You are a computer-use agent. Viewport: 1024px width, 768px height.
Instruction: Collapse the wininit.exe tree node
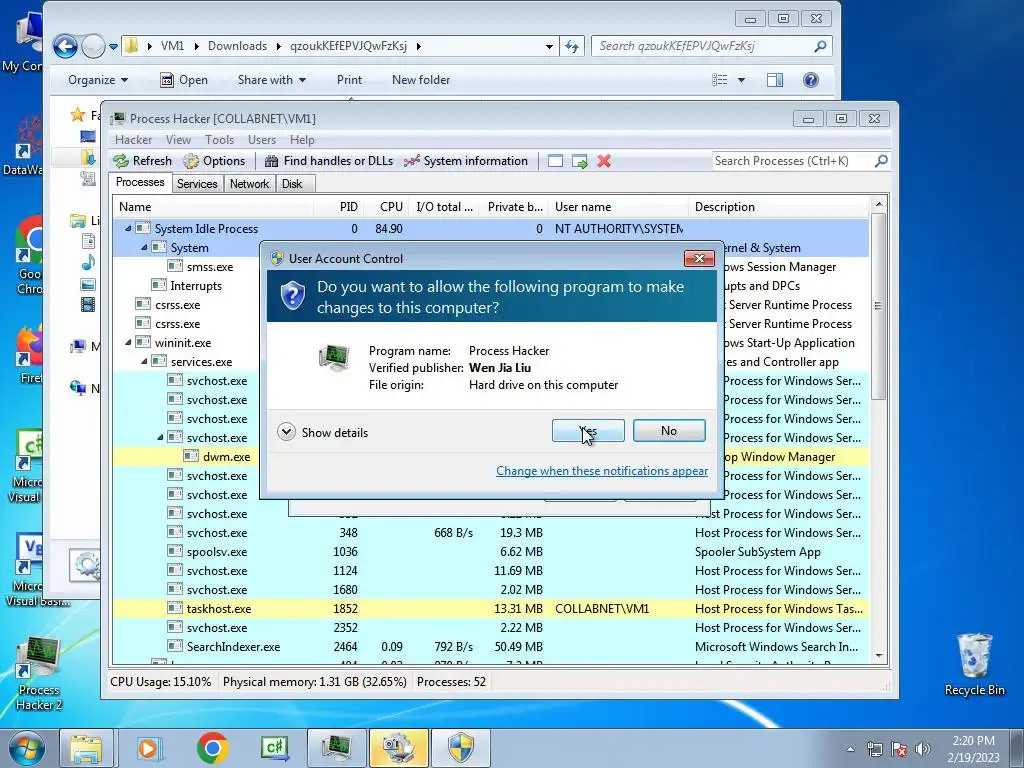(x=128, y=342)
